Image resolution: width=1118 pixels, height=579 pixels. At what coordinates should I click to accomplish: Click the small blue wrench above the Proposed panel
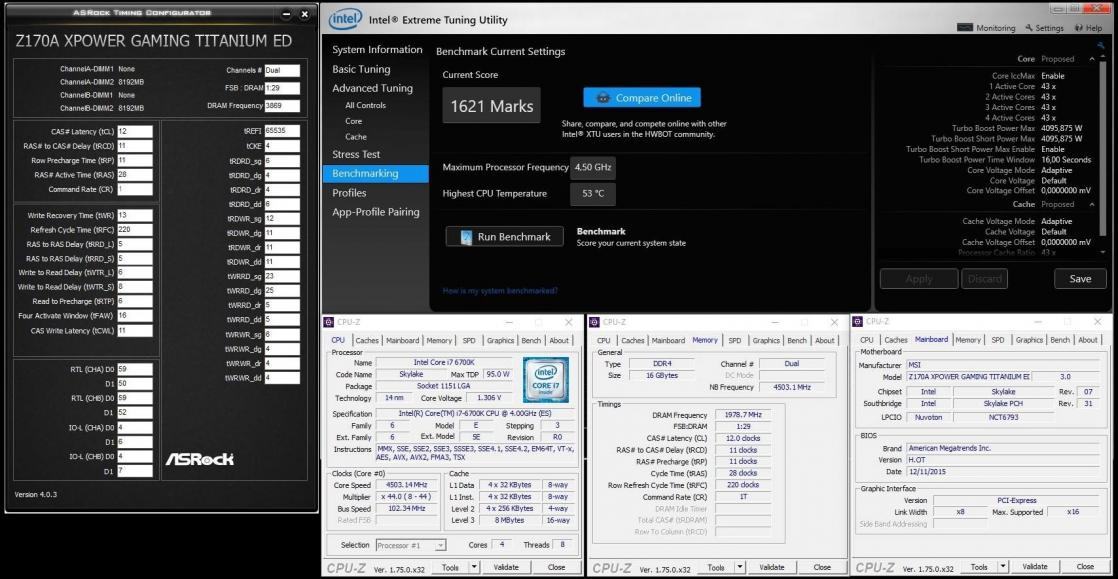tap(1101, 46)
